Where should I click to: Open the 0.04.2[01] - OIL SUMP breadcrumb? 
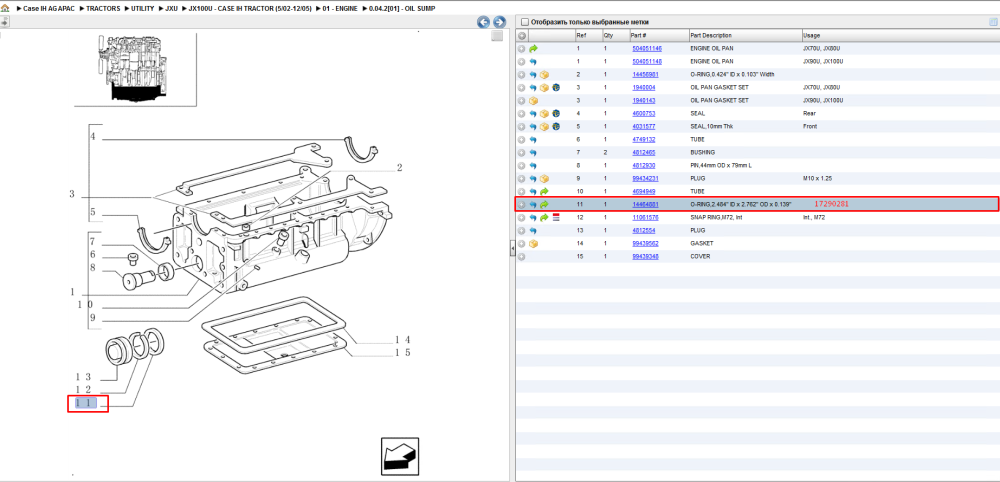click(x=402, y=10)
